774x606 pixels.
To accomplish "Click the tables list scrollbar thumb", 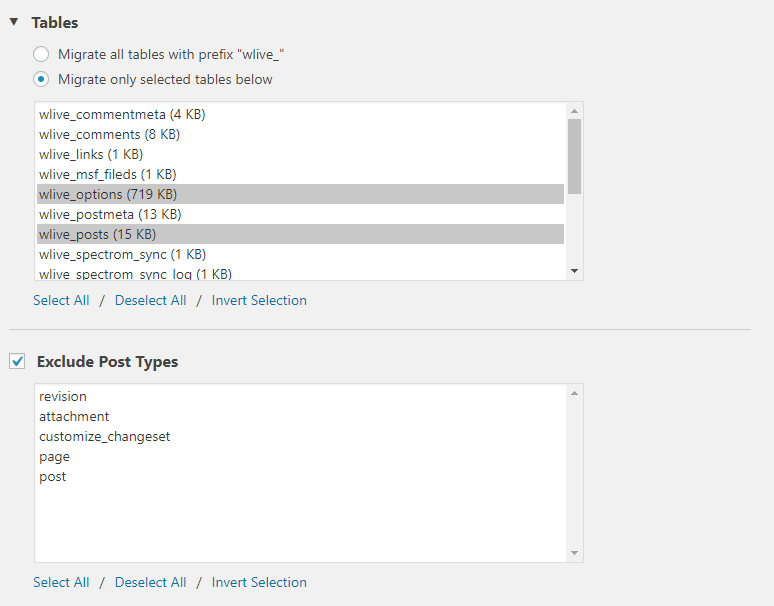I will [575, 155].
